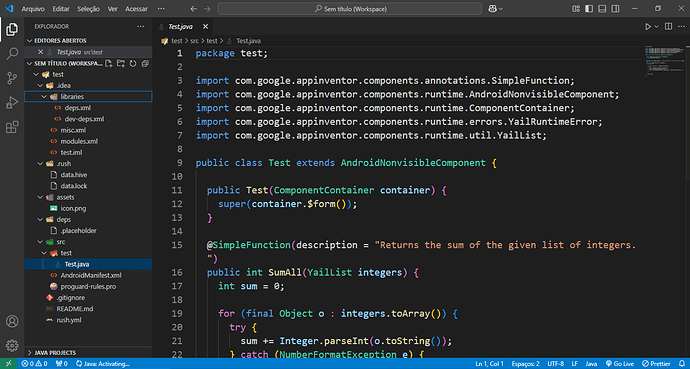This screenshot has height=369, width=690.
Task: Click Java language mode in status bar
Action: click(x=591, y=364)
